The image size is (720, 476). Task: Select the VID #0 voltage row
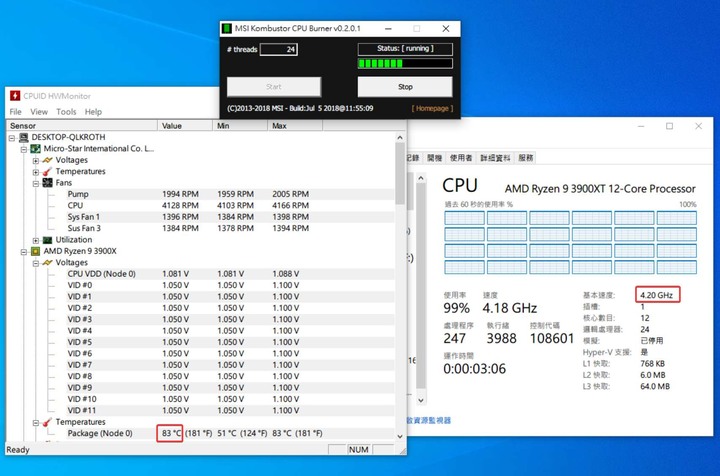pyautogui.click(x=230, y=285)
